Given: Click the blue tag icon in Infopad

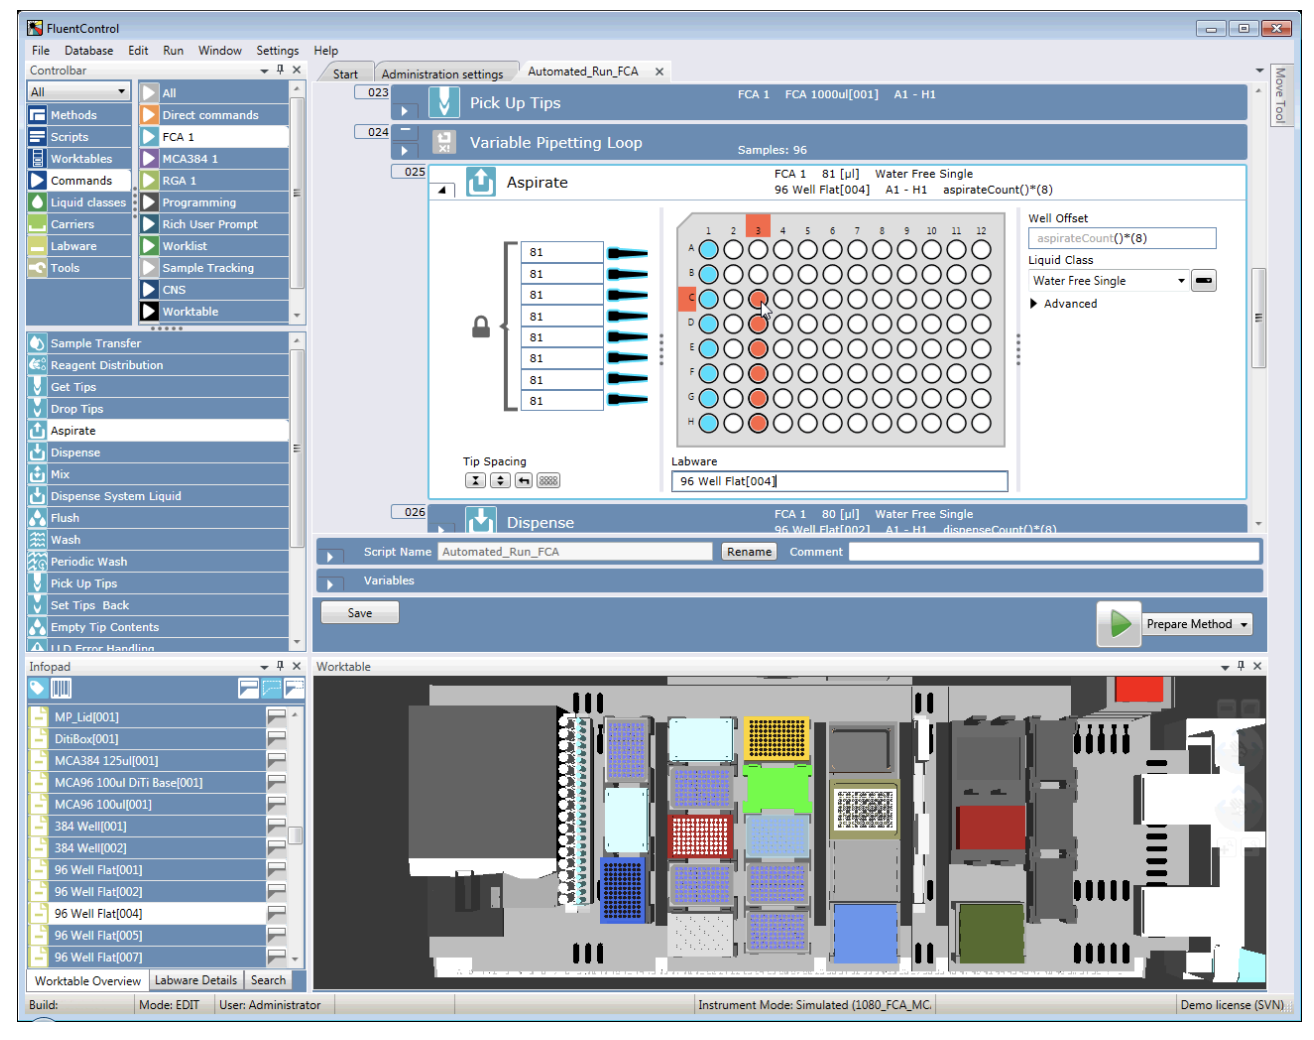Looking at the screenshot, I should point(37,688).
